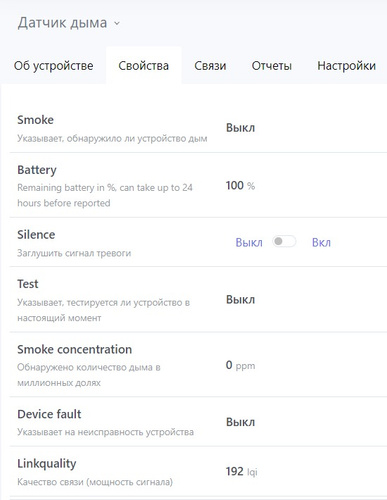Click the Test property label

tap(28, 284)
